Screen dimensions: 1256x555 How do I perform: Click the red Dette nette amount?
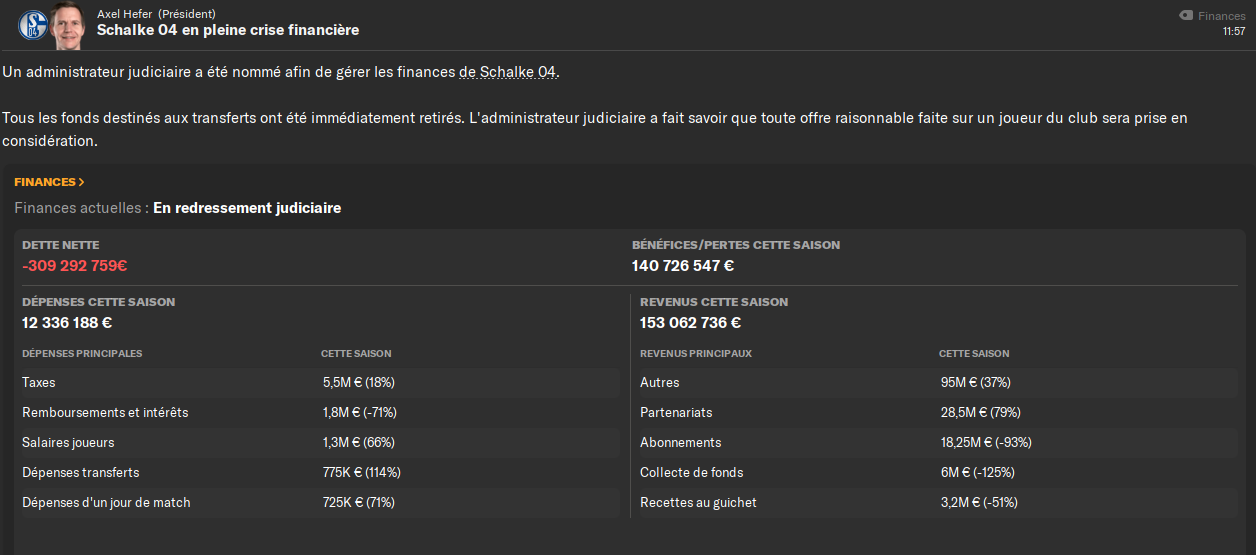coord(75,266)
